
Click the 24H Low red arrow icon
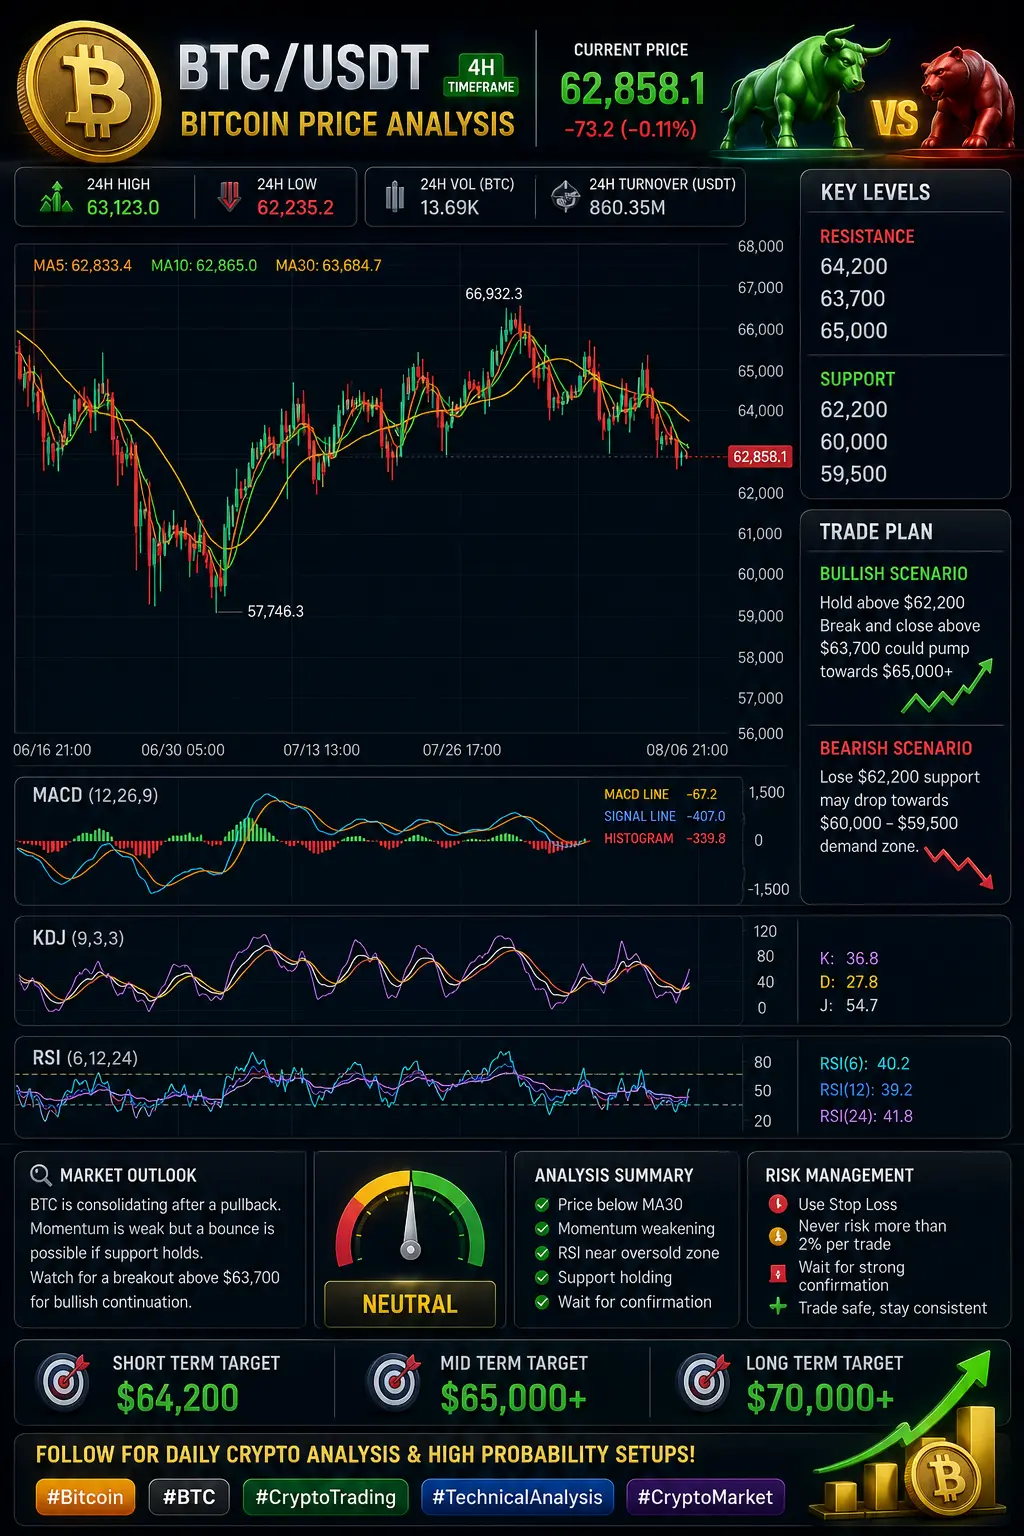229,196
